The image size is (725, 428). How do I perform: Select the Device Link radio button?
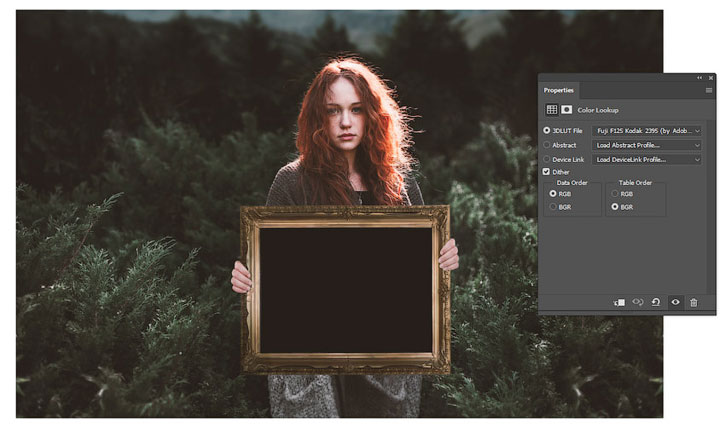click(x=547, y=159)
